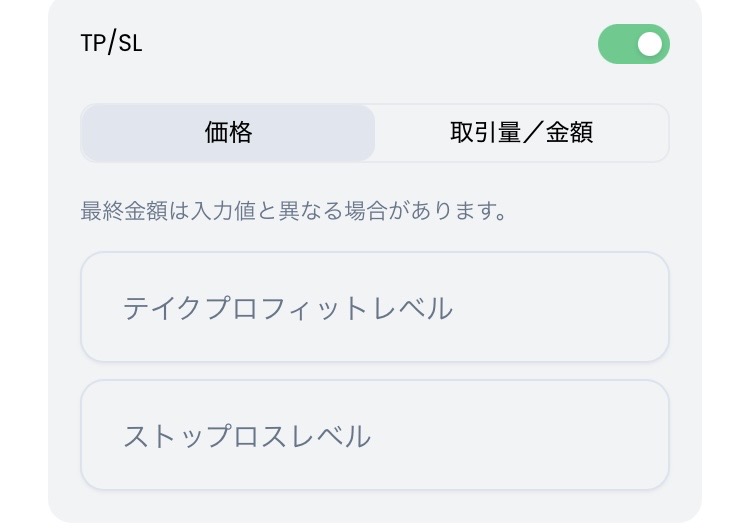Click the ストップロスレベル placeholder text
The image size is (750, 532).
point(247,436)
